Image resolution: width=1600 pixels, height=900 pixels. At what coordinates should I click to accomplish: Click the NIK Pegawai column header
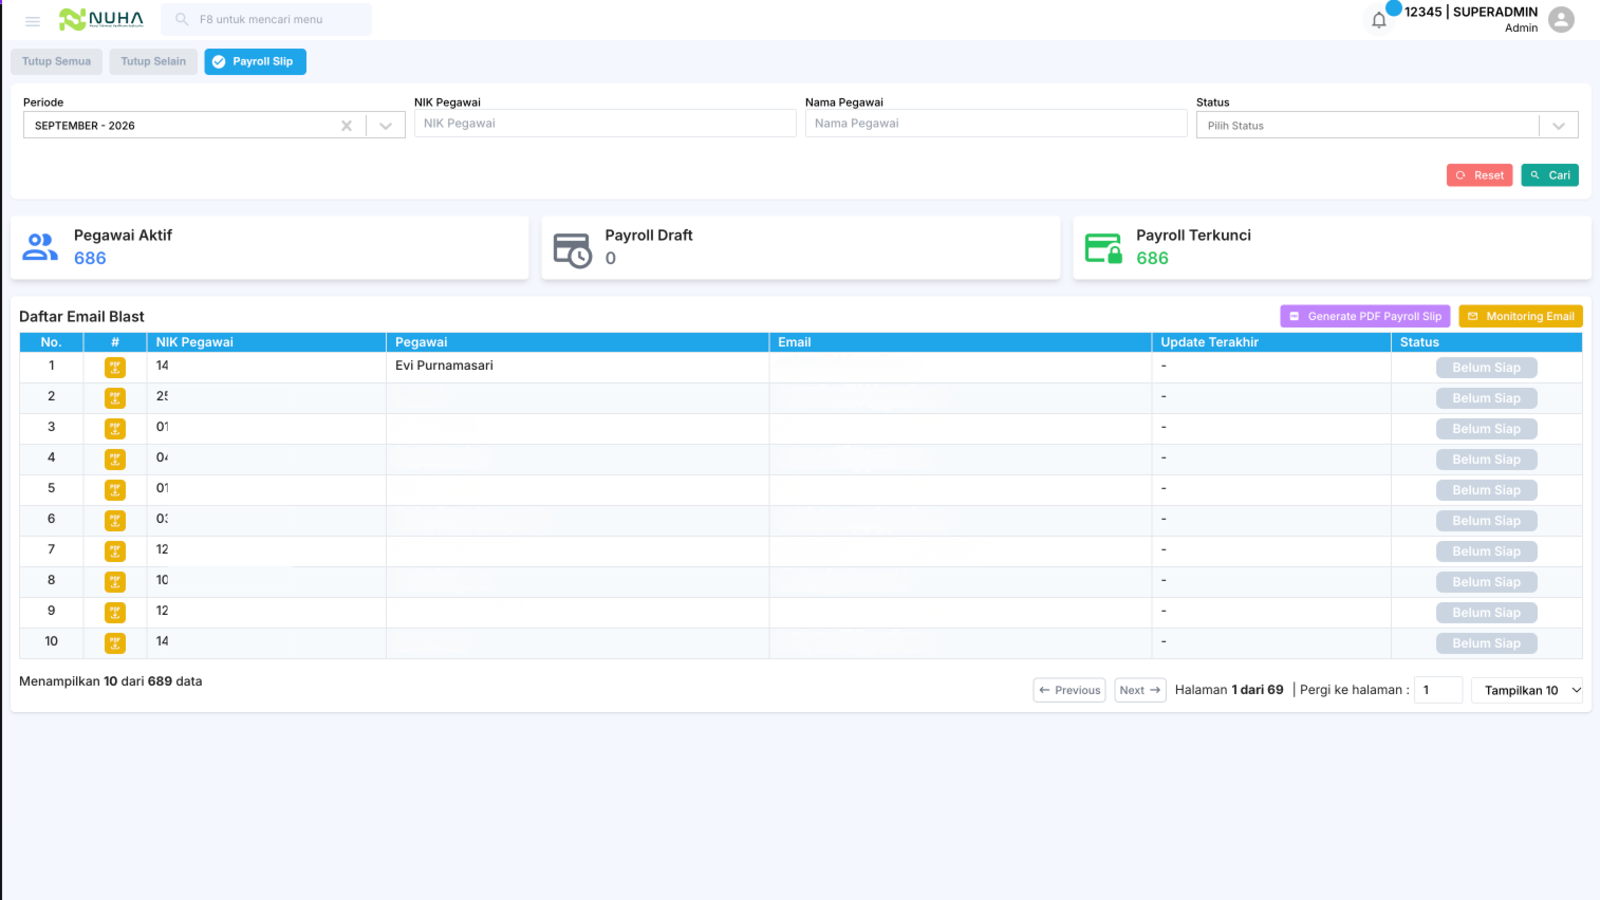coord(266,342)
